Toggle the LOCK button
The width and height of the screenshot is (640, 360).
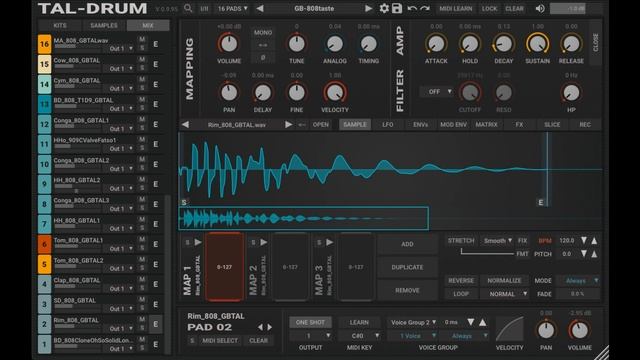[x=489, y=8]
